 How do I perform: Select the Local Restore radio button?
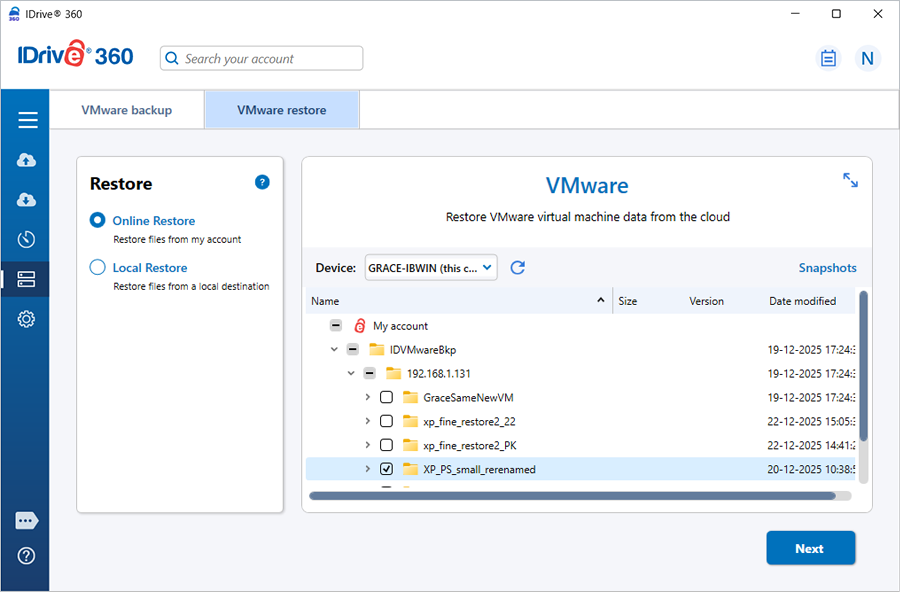point(98,268)
